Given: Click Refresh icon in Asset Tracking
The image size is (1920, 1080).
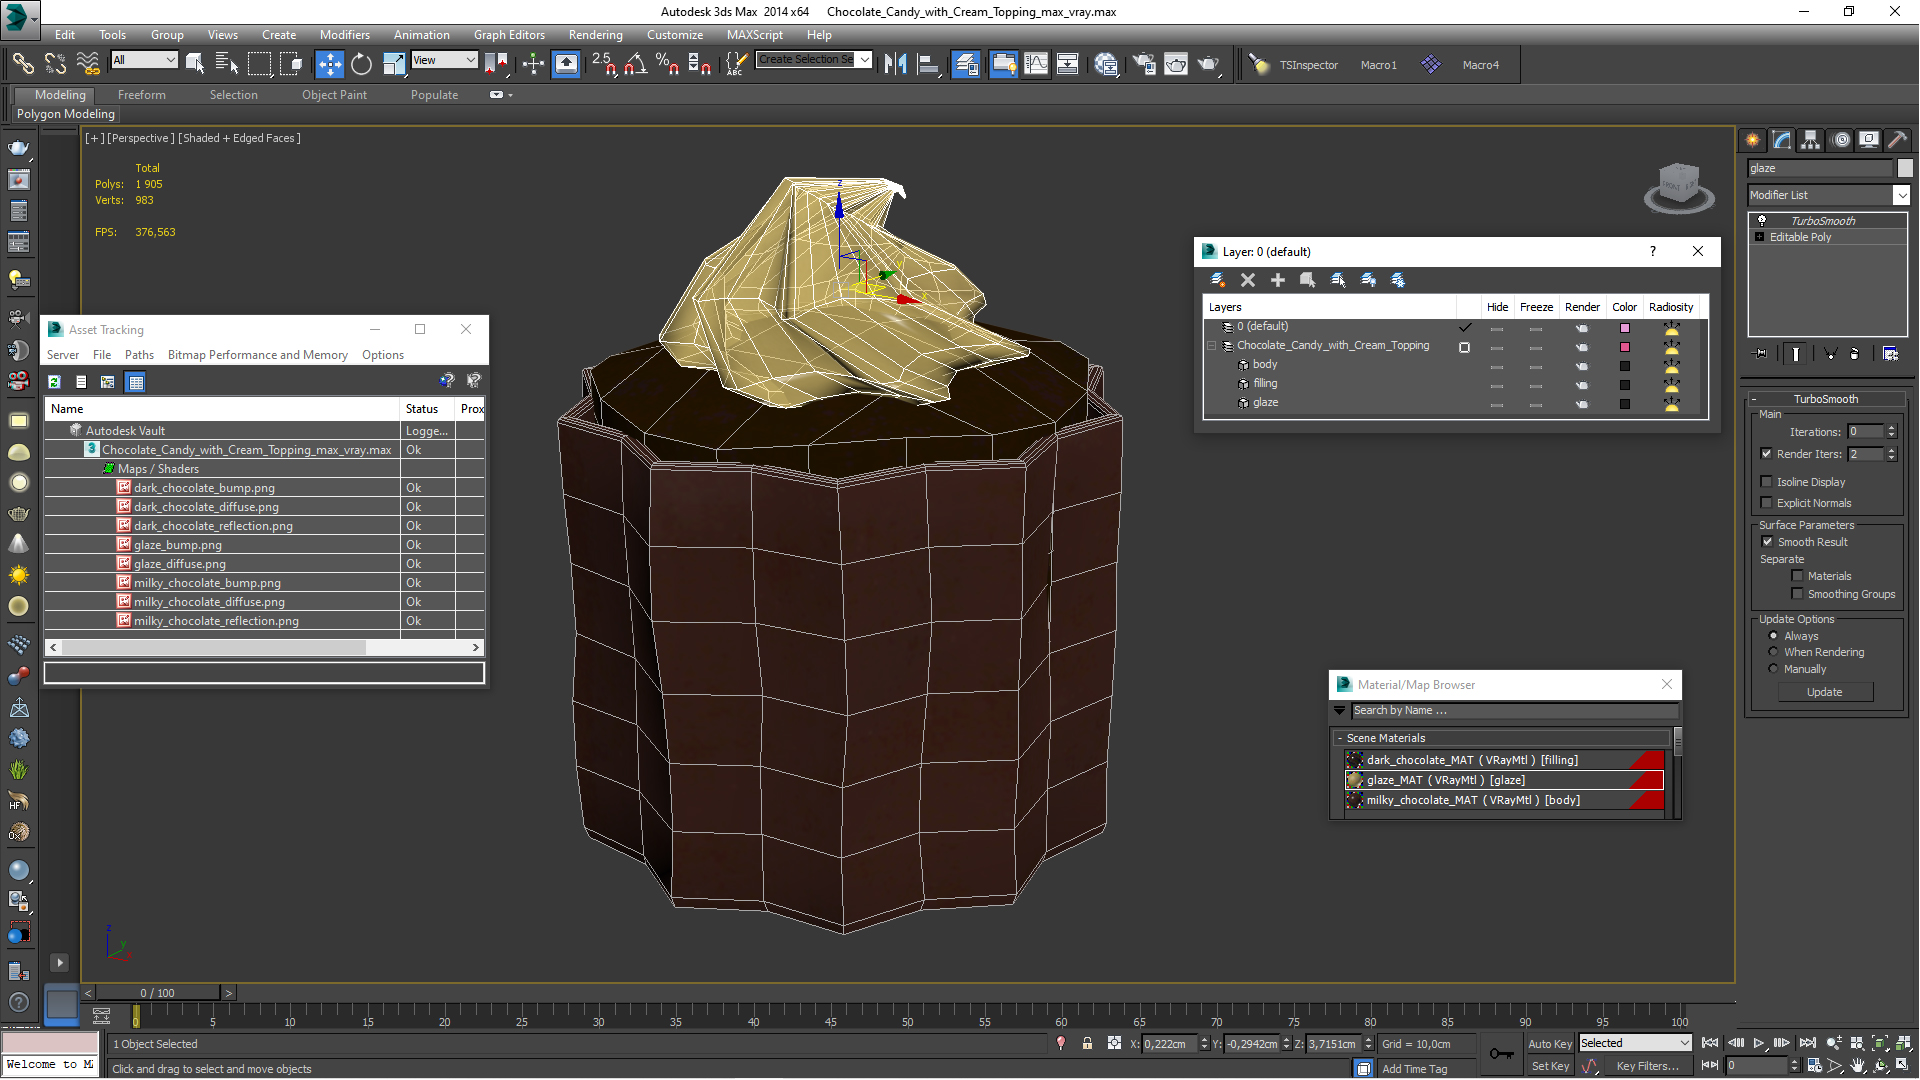Looking at the screenshot, I should 55,382.
